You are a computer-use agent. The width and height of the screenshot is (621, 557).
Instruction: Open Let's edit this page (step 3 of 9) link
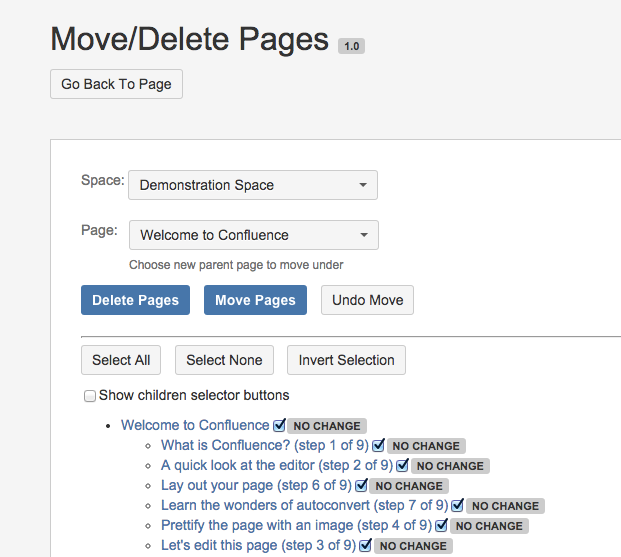point(259,545)
